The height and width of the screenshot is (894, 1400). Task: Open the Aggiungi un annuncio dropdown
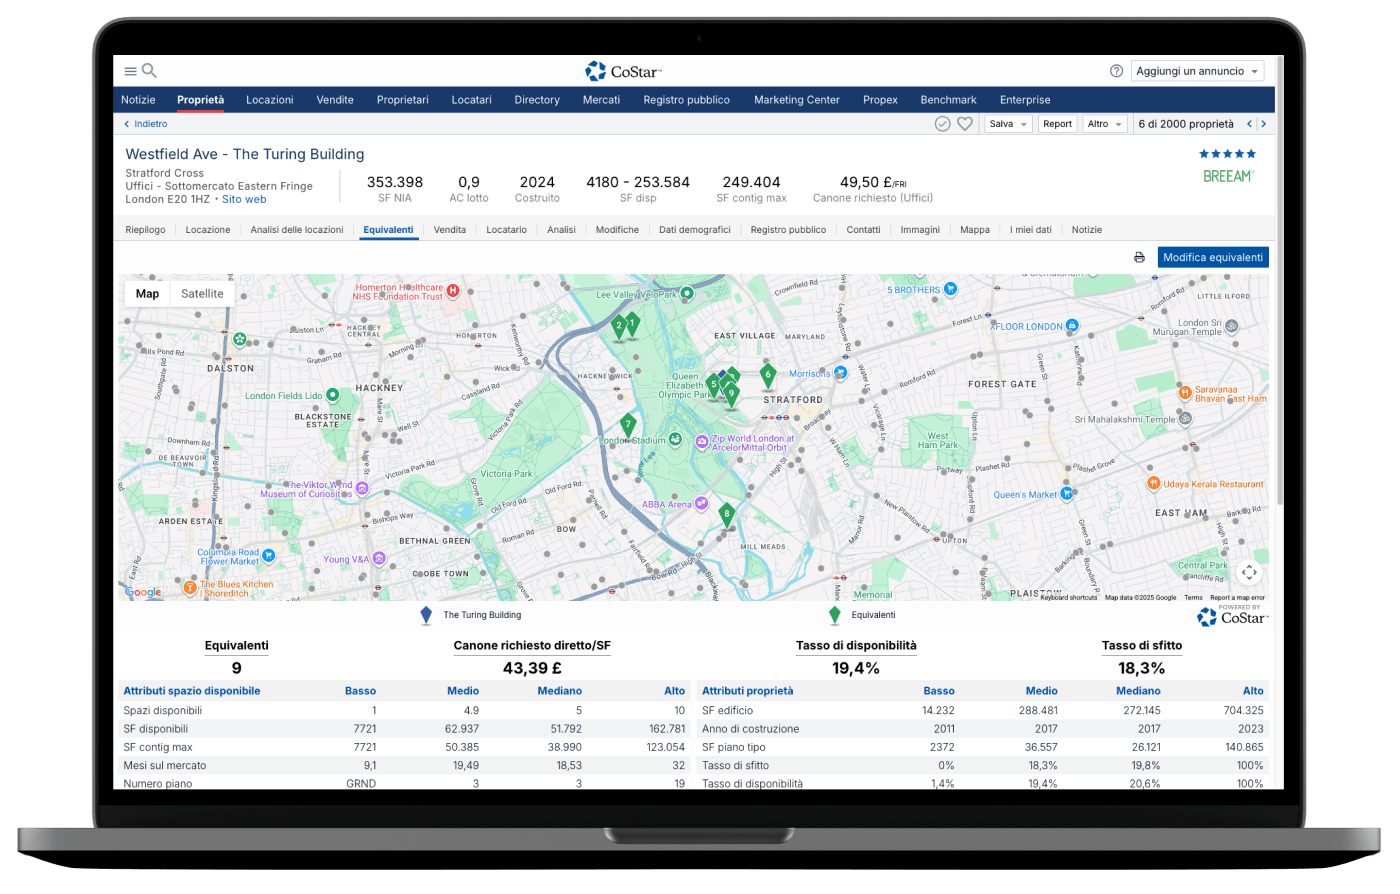(1198, 71)
